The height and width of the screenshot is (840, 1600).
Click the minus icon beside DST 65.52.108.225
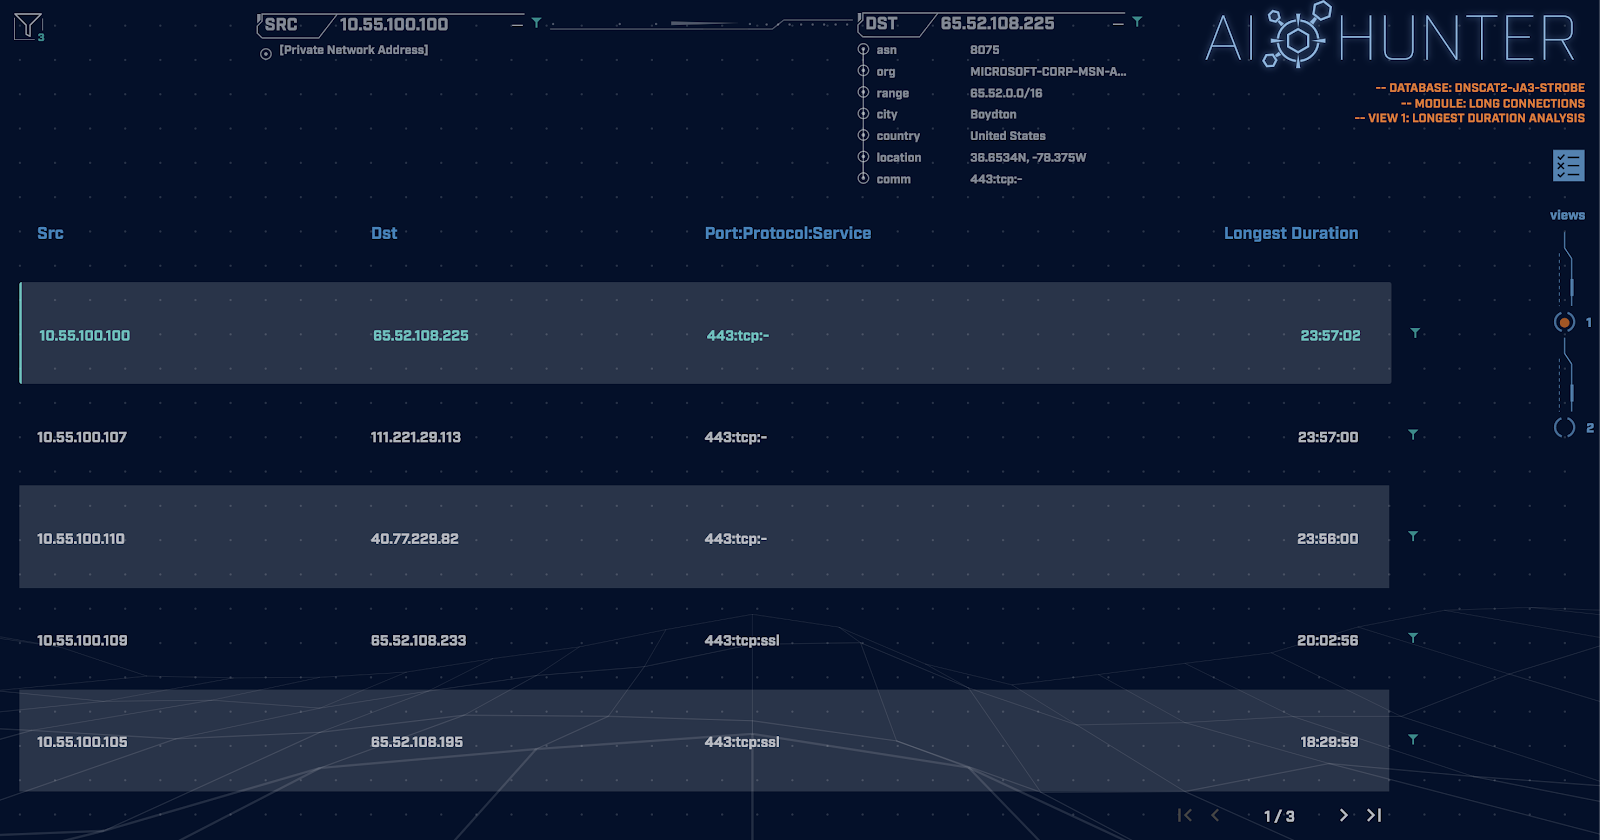click(x=1118, y=23)
